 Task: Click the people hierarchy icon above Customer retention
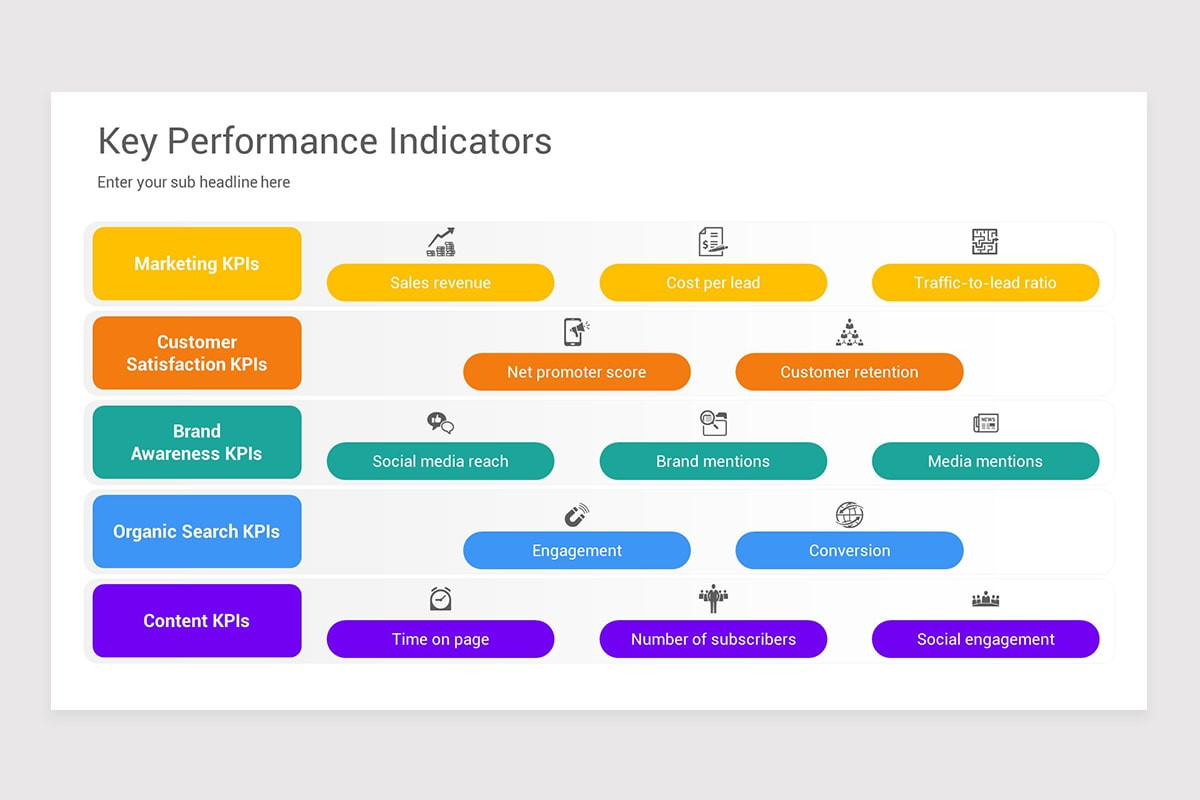click(849, 332)
